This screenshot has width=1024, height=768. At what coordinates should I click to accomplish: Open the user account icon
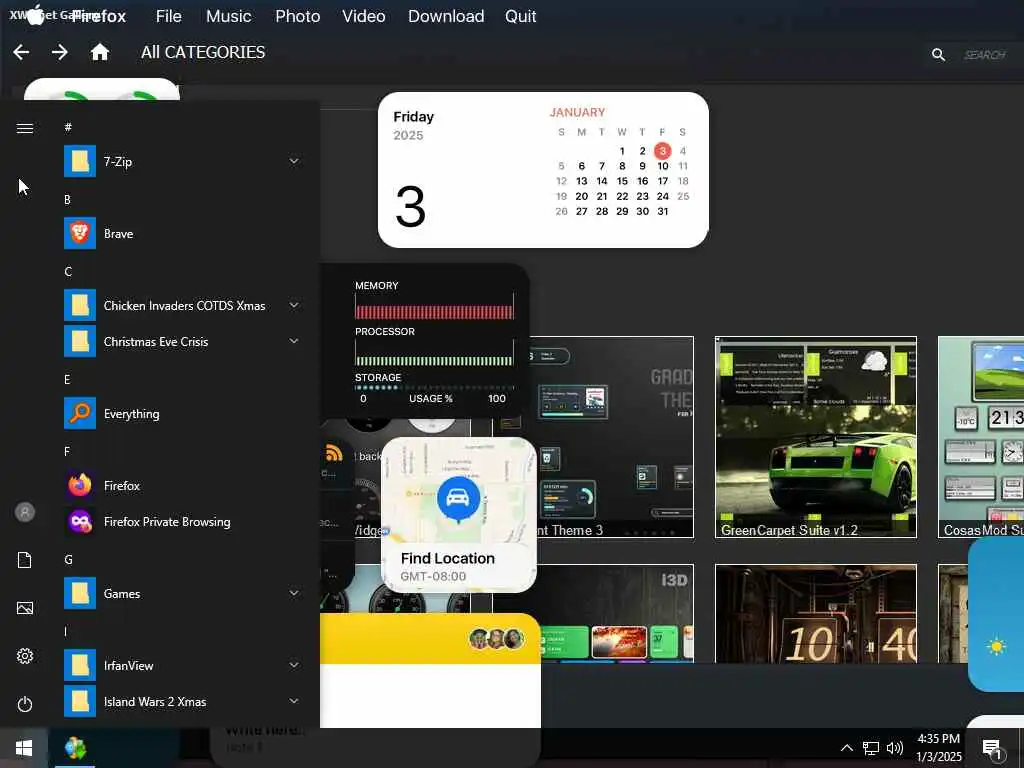pos(25,512)
